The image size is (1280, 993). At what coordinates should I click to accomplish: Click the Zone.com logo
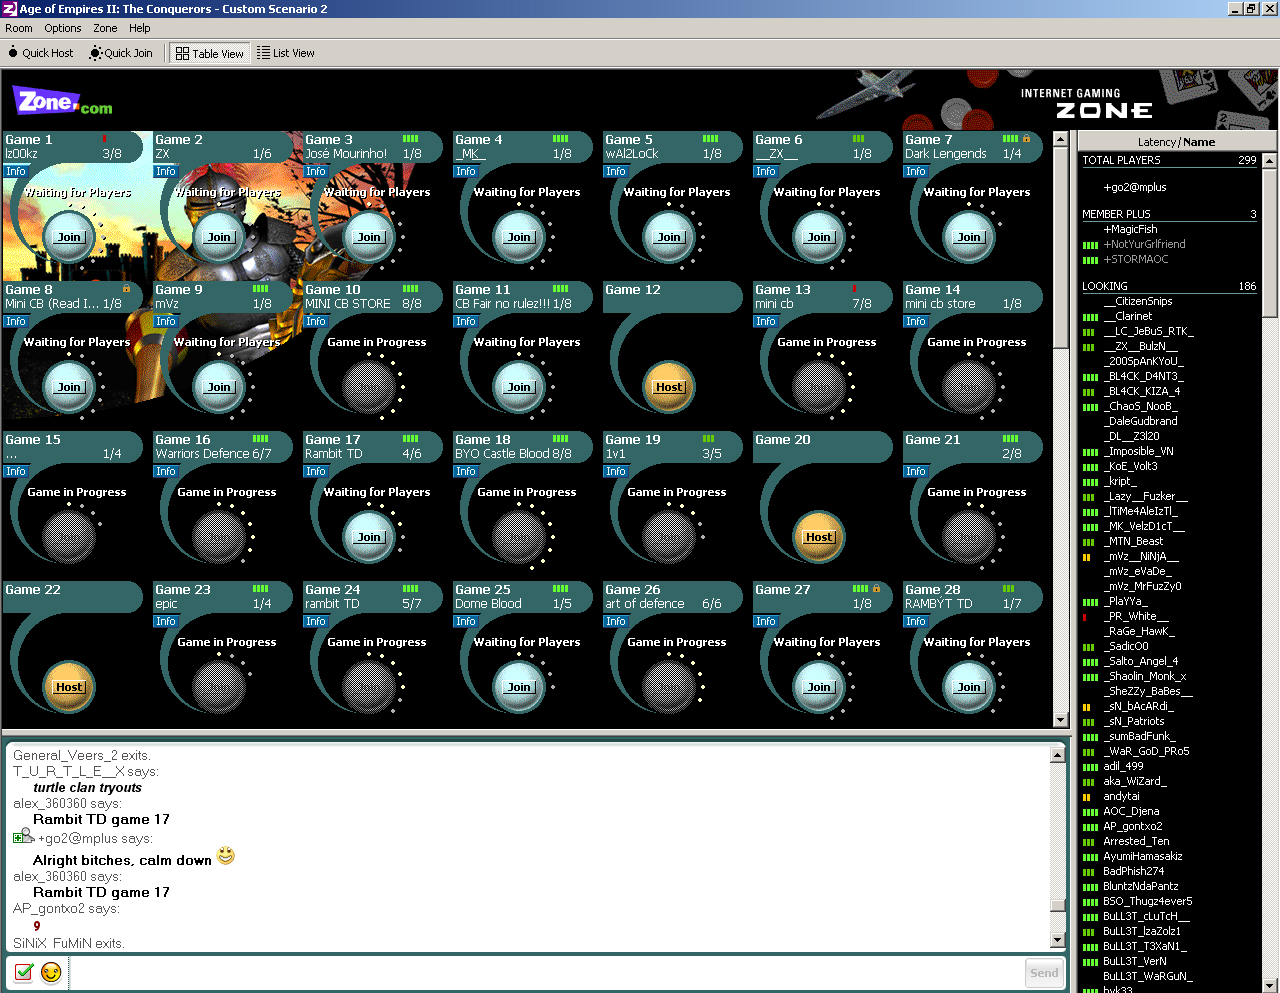pyautogui.click(x=62, y=102)
